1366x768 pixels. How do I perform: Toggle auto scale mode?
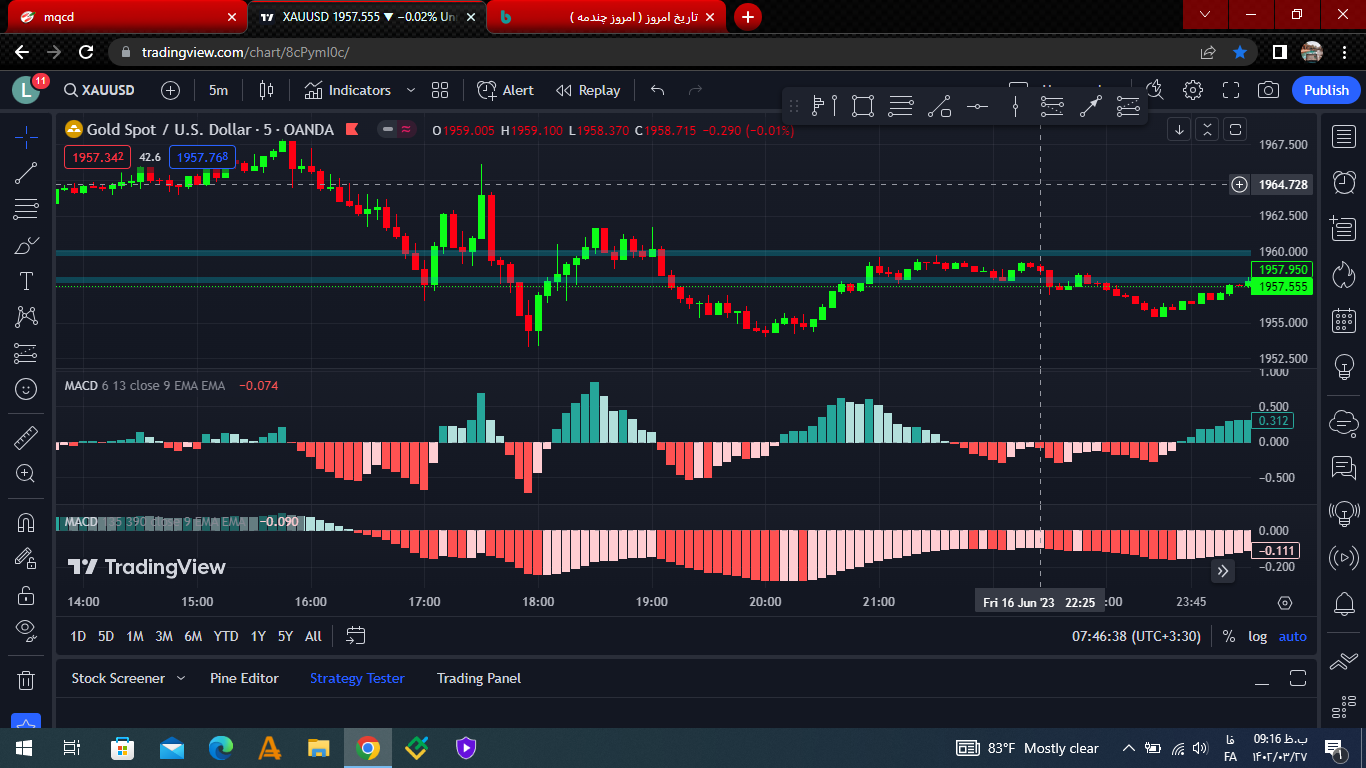click(1292, 636)
